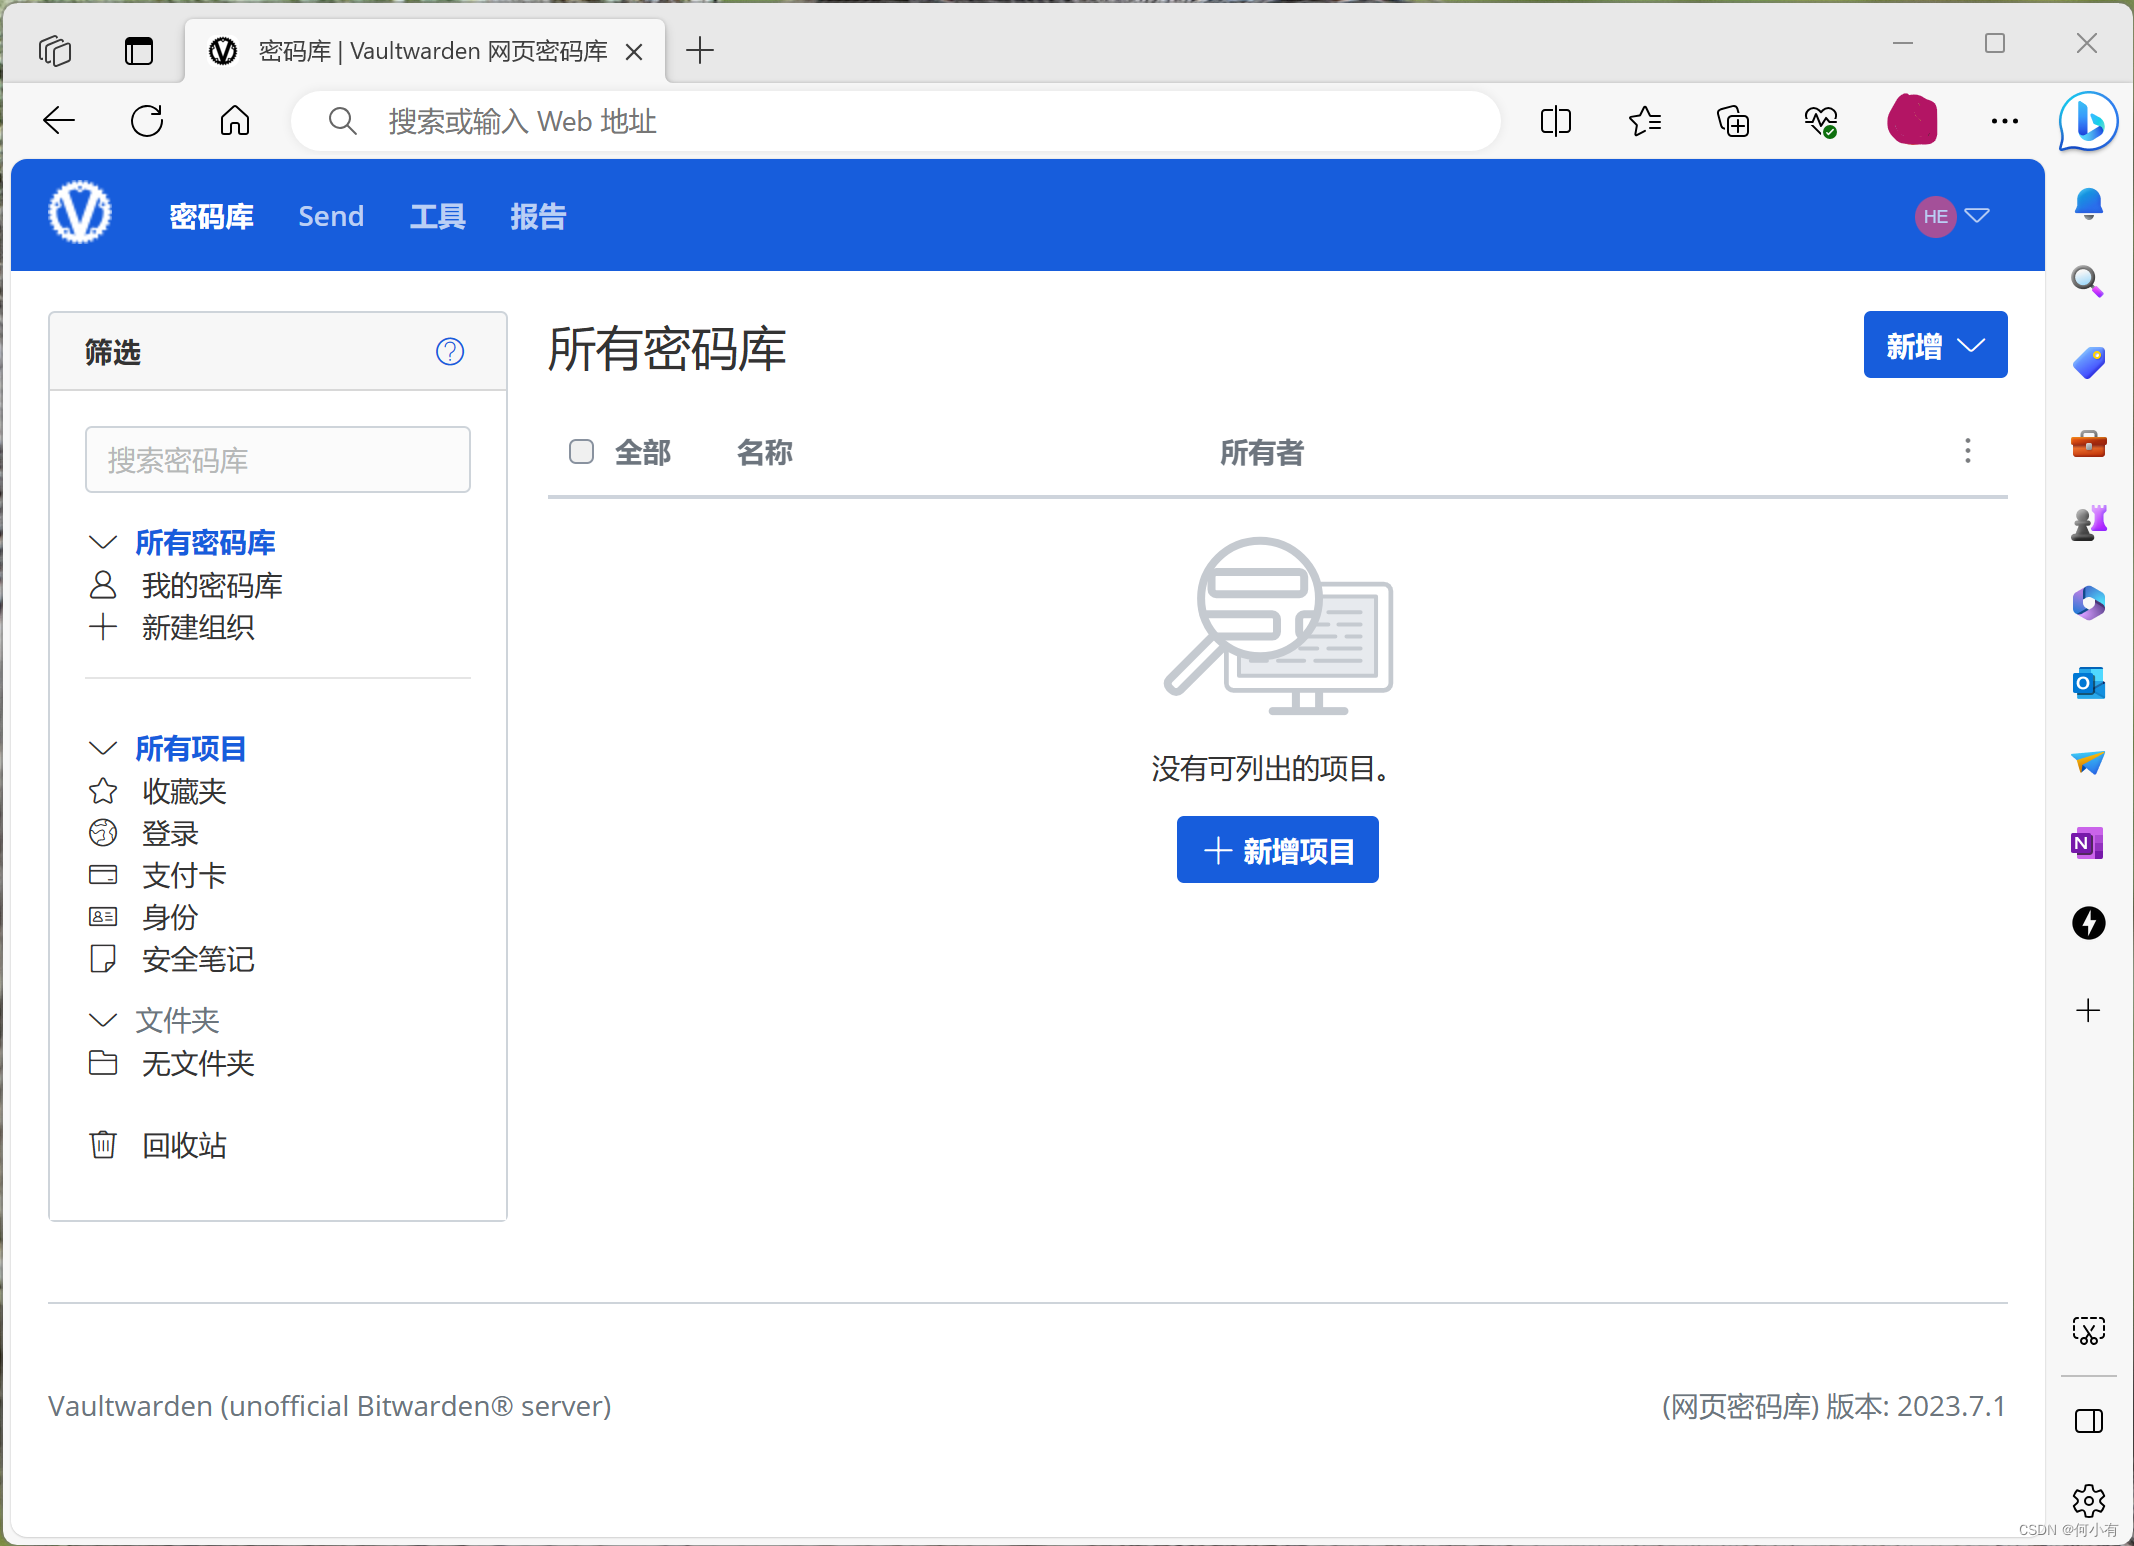
Task: Switch to the Send tab
Action: tap(331, 216)
